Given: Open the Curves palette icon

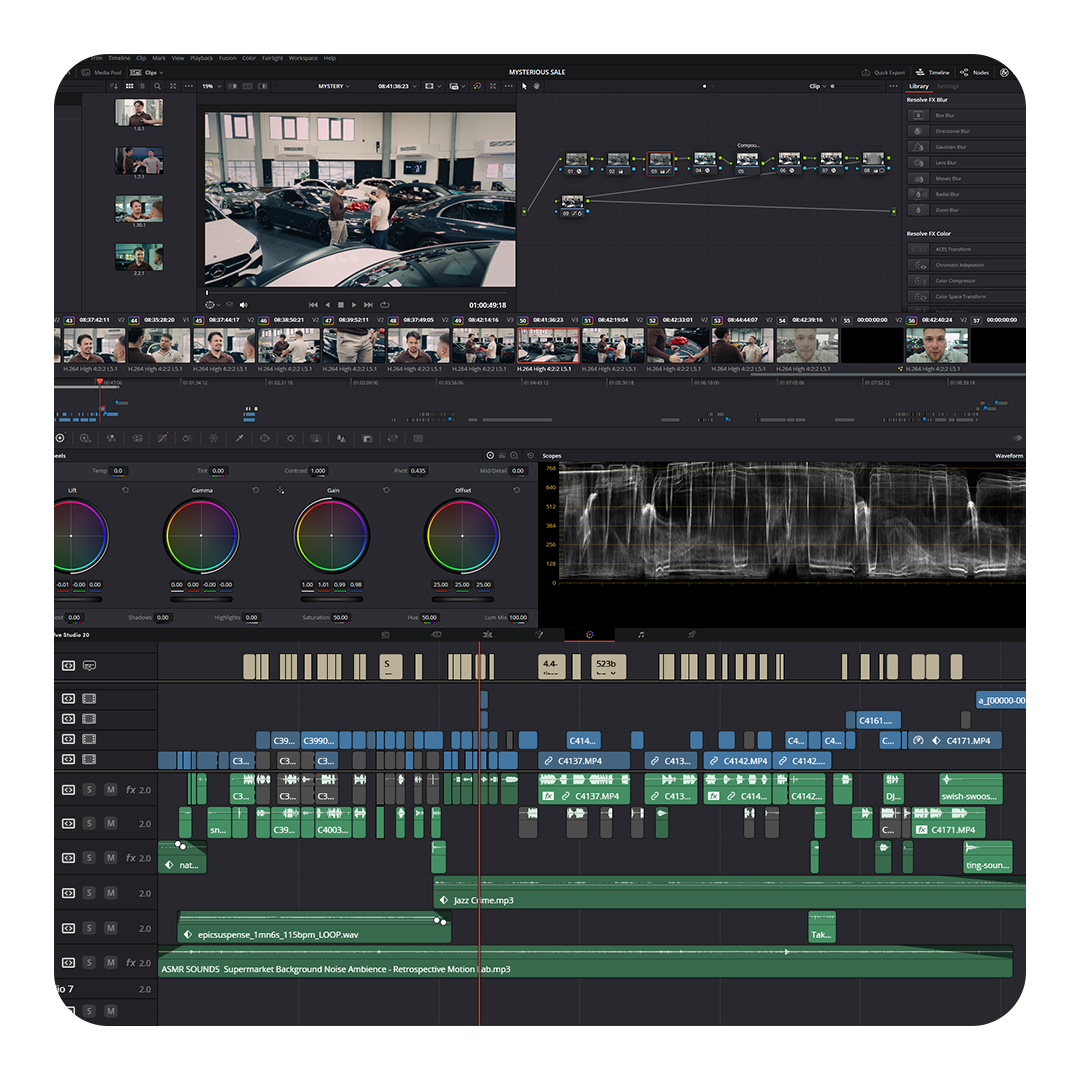Looking at the screenshot, I should pyautogui.click(x=163, y=438).
